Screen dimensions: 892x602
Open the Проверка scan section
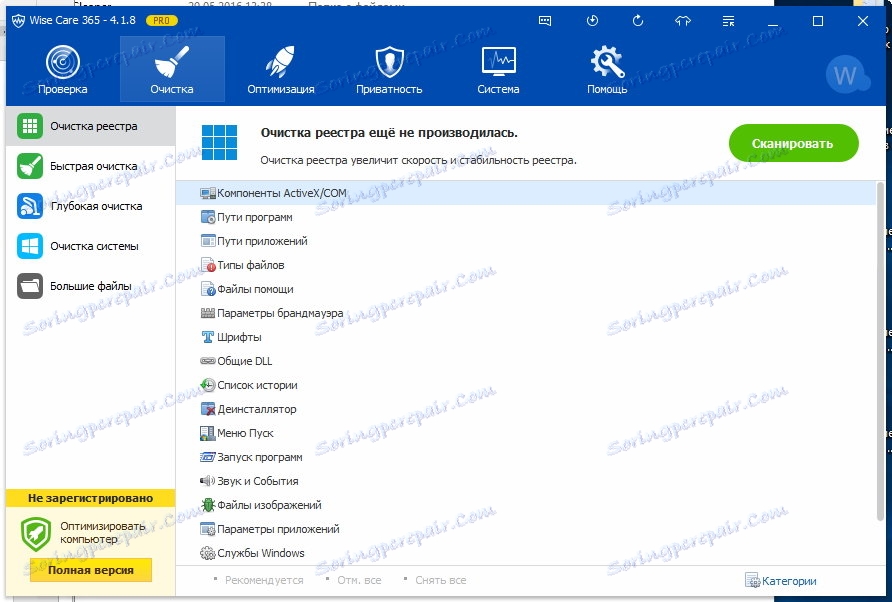pyautogui.click(x=63, y=69)
